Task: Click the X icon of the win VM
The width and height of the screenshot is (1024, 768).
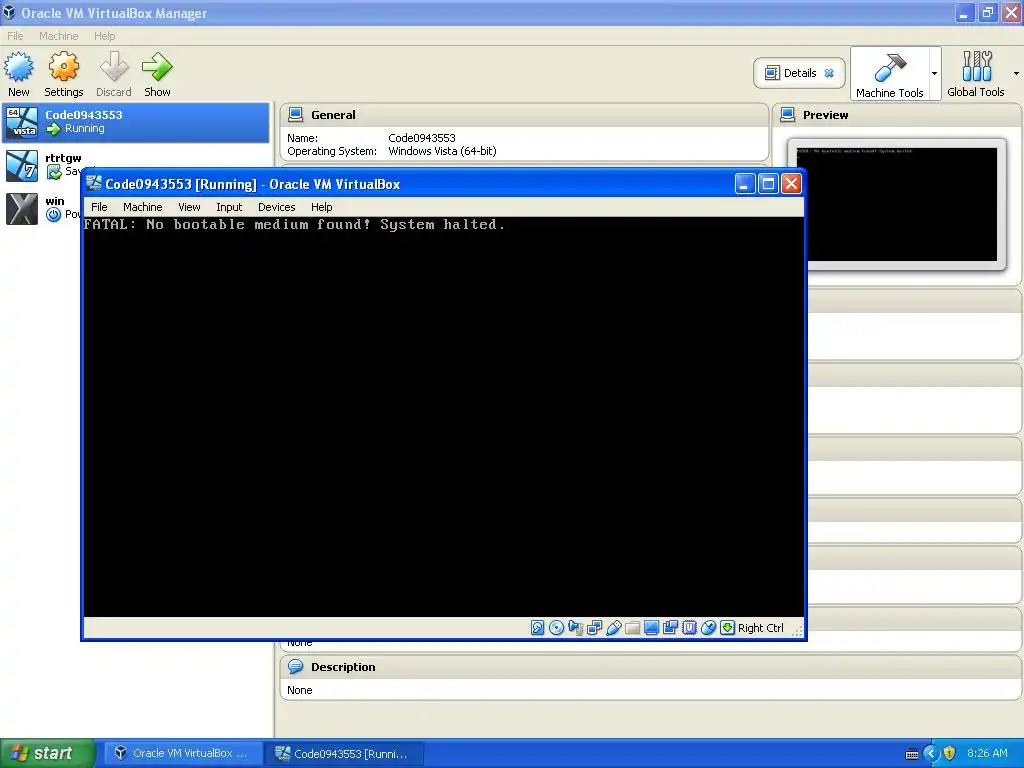Action: [x=22, y=209]
